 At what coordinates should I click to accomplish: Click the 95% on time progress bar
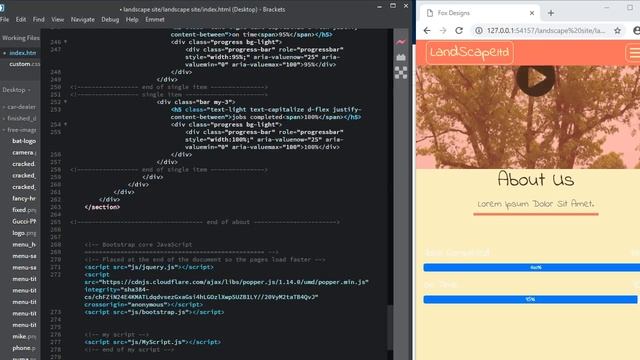[x=530, y=300]
